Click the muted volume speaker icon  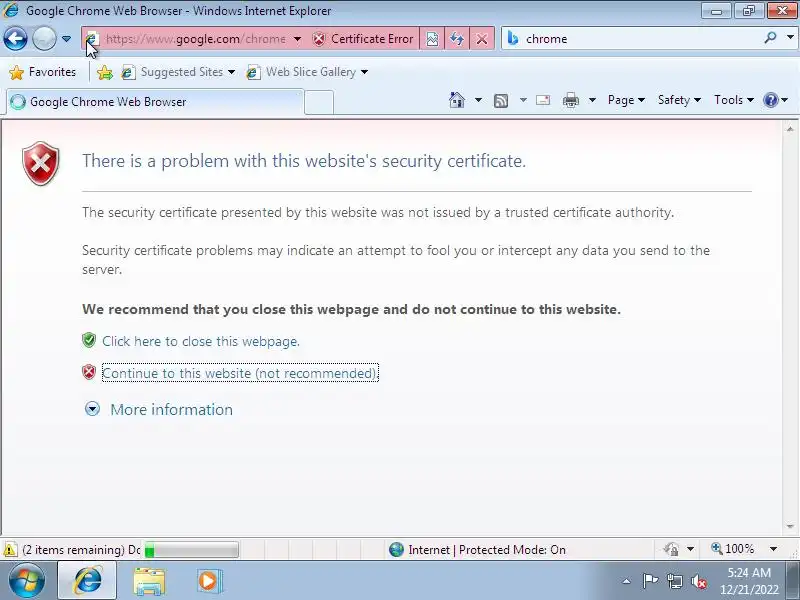(x=699, y=581)
